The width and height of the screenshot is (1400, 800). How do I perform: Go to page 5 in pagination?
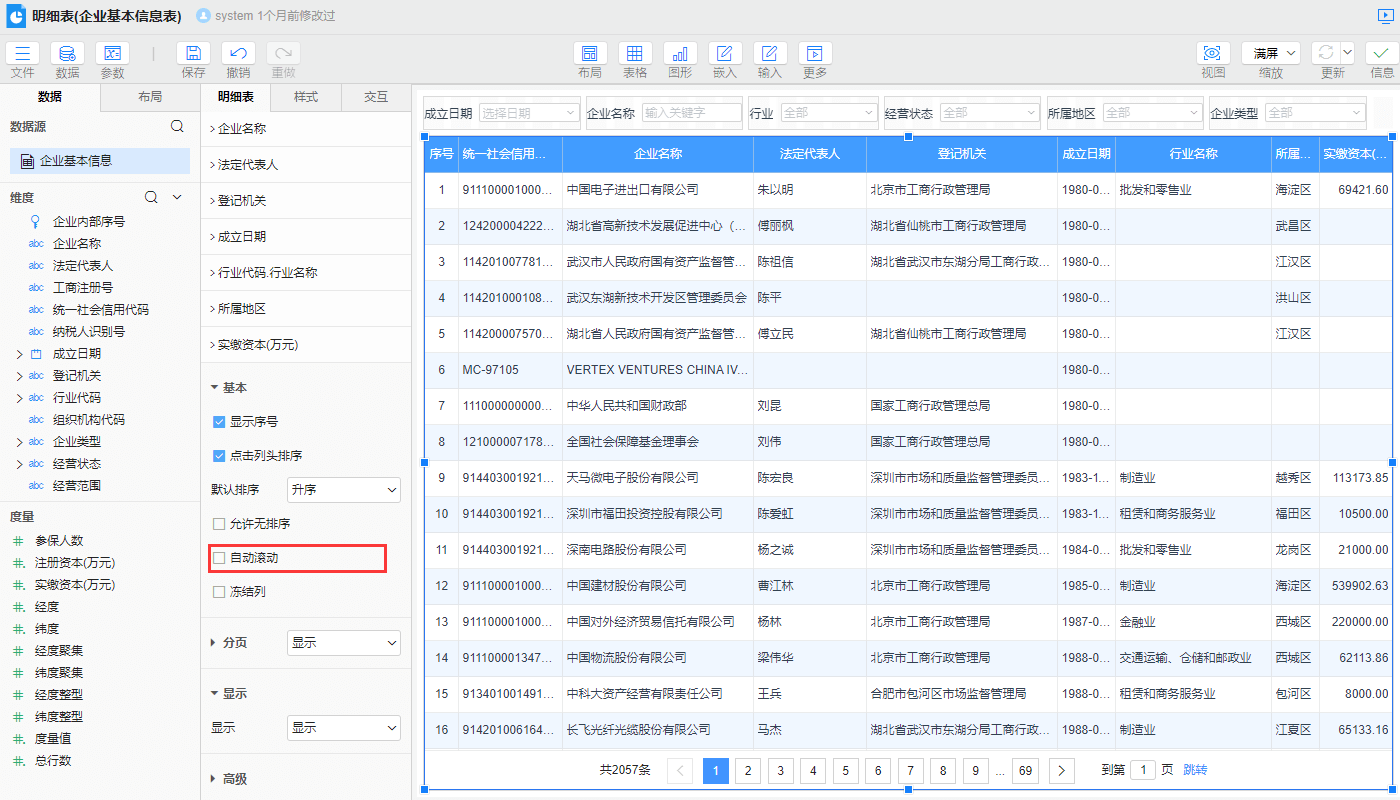pyautogui.click(x=845, y=770)
